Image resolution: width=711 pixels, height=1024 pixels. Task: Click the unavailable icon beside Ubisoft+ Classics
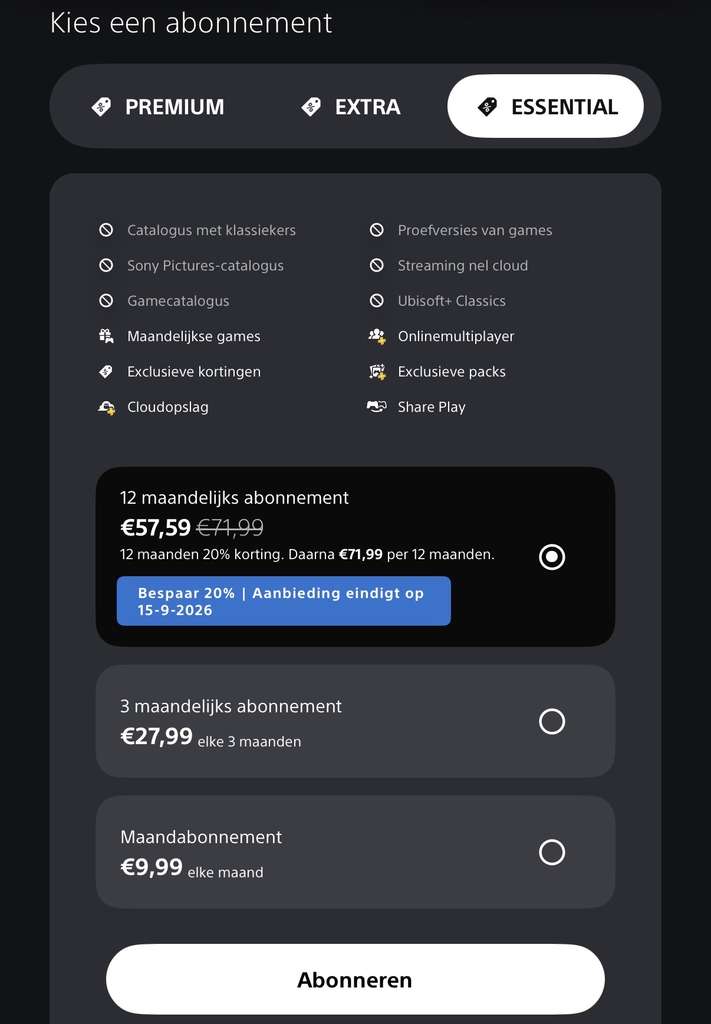[377, 301]
